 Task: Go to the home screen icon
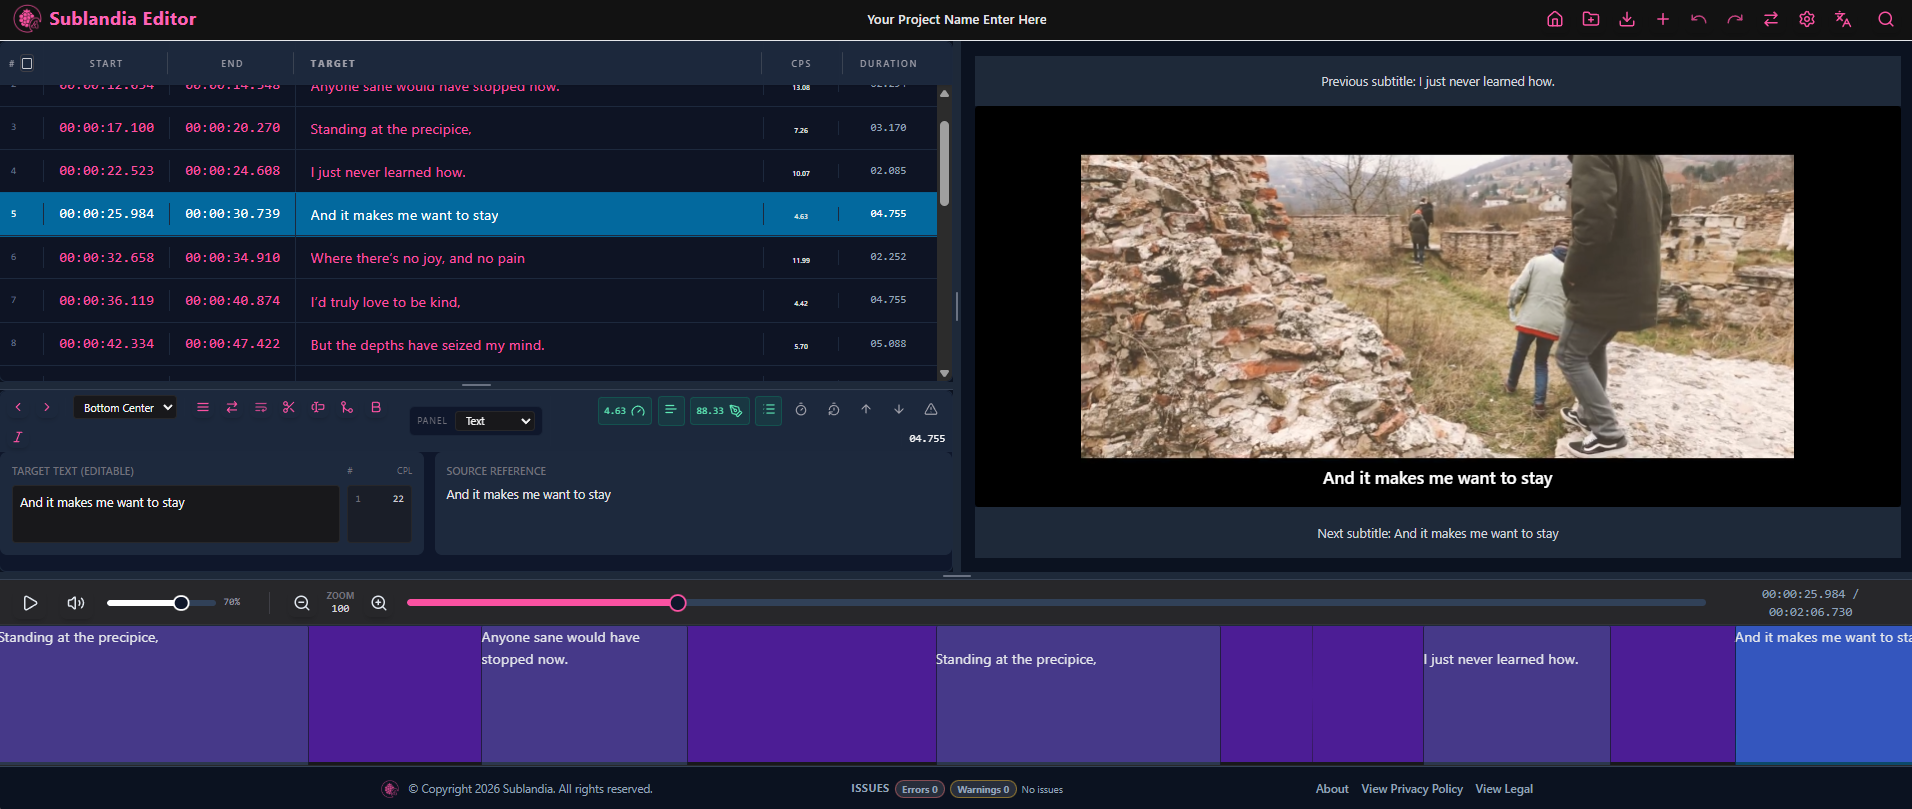(1555, 19)
